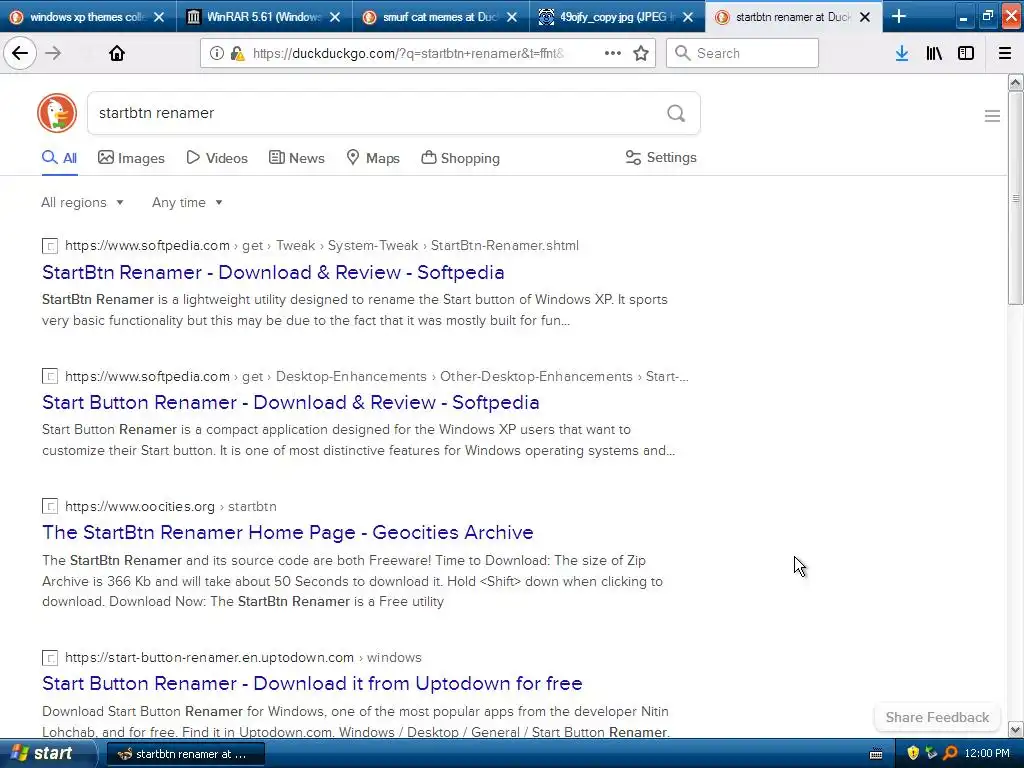
Task: Submit search with magnifier in DuckDuckGo box
Action: [676, 113]
